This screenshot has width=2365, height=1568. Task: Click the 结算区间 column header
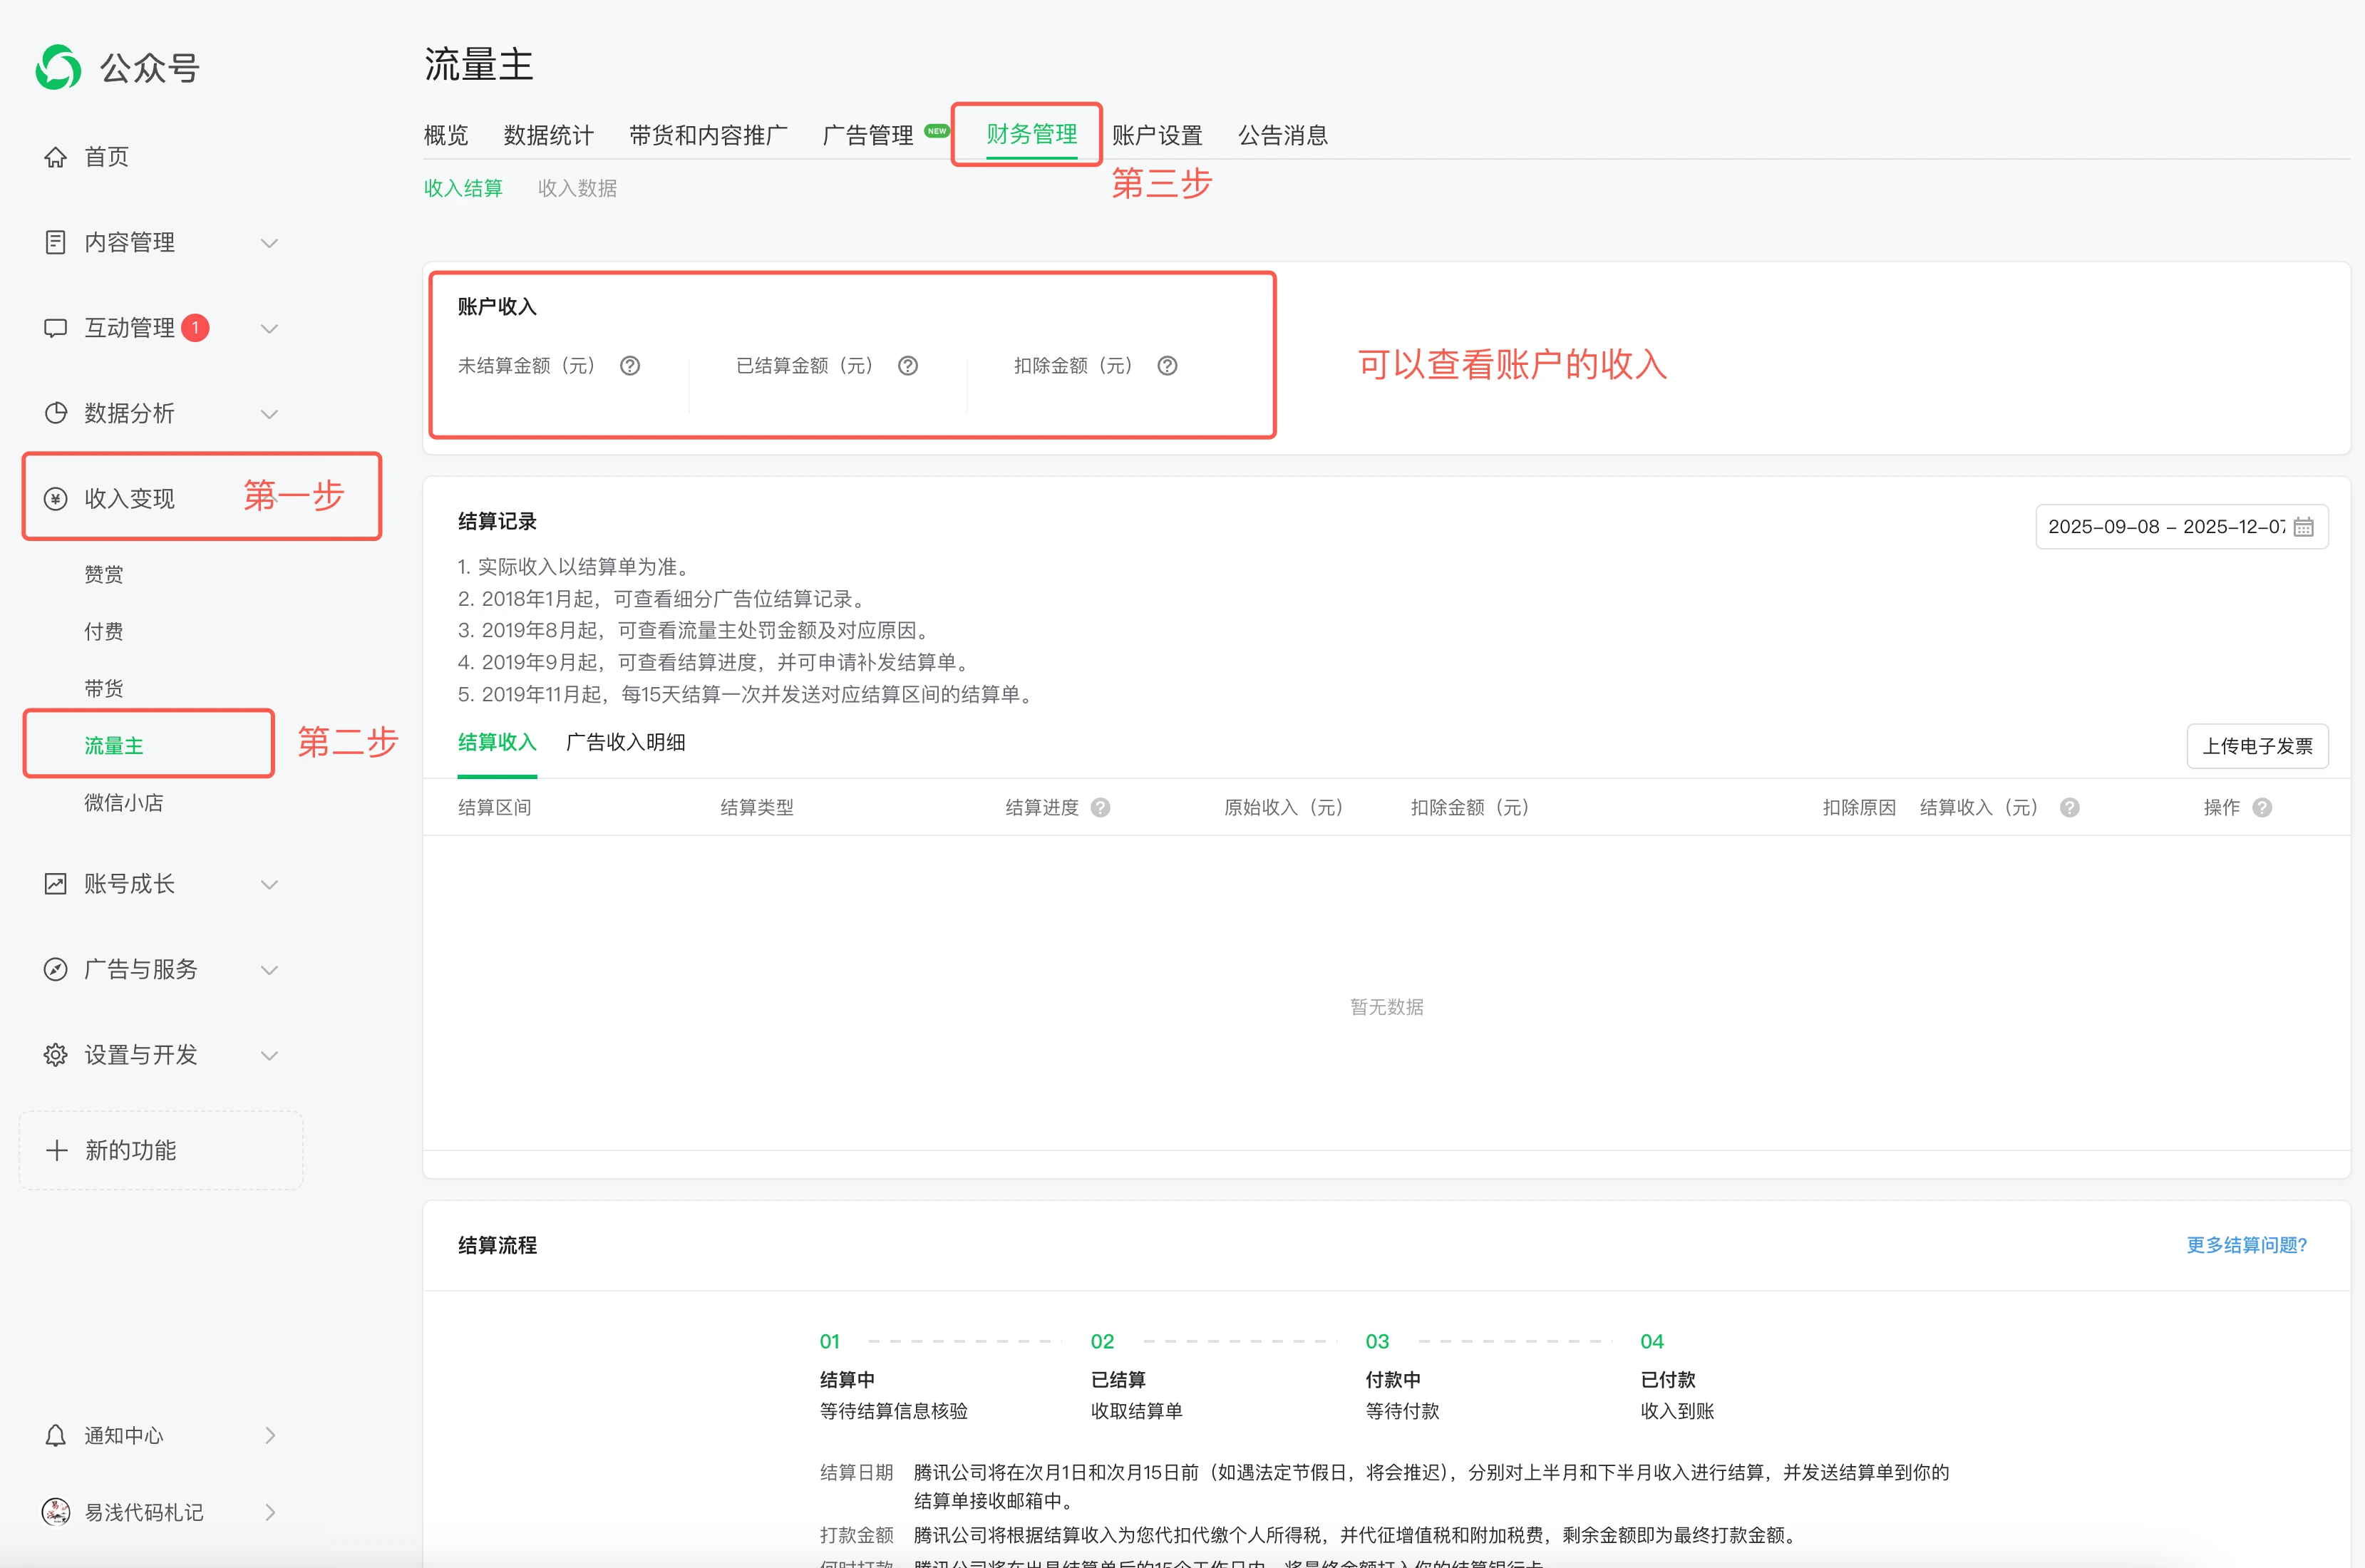coord(495,808)
